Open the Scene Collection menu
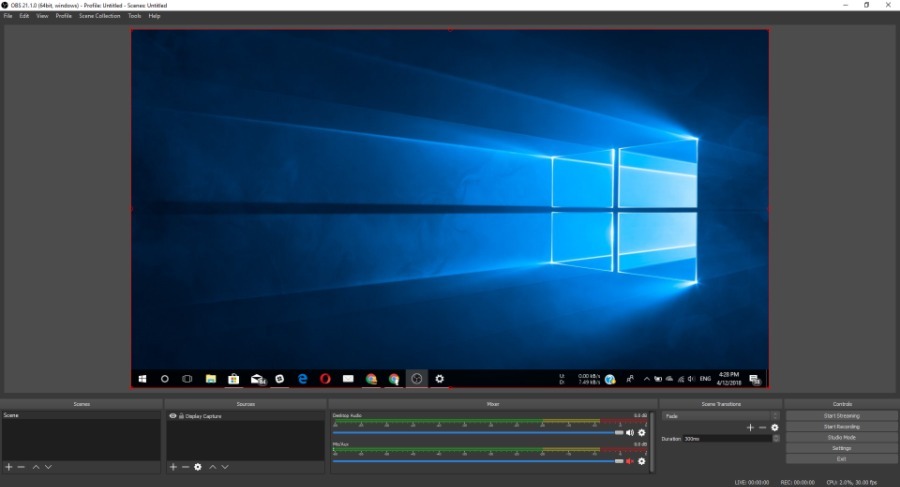This screenshot has width=900, height=487. (100, 16)
